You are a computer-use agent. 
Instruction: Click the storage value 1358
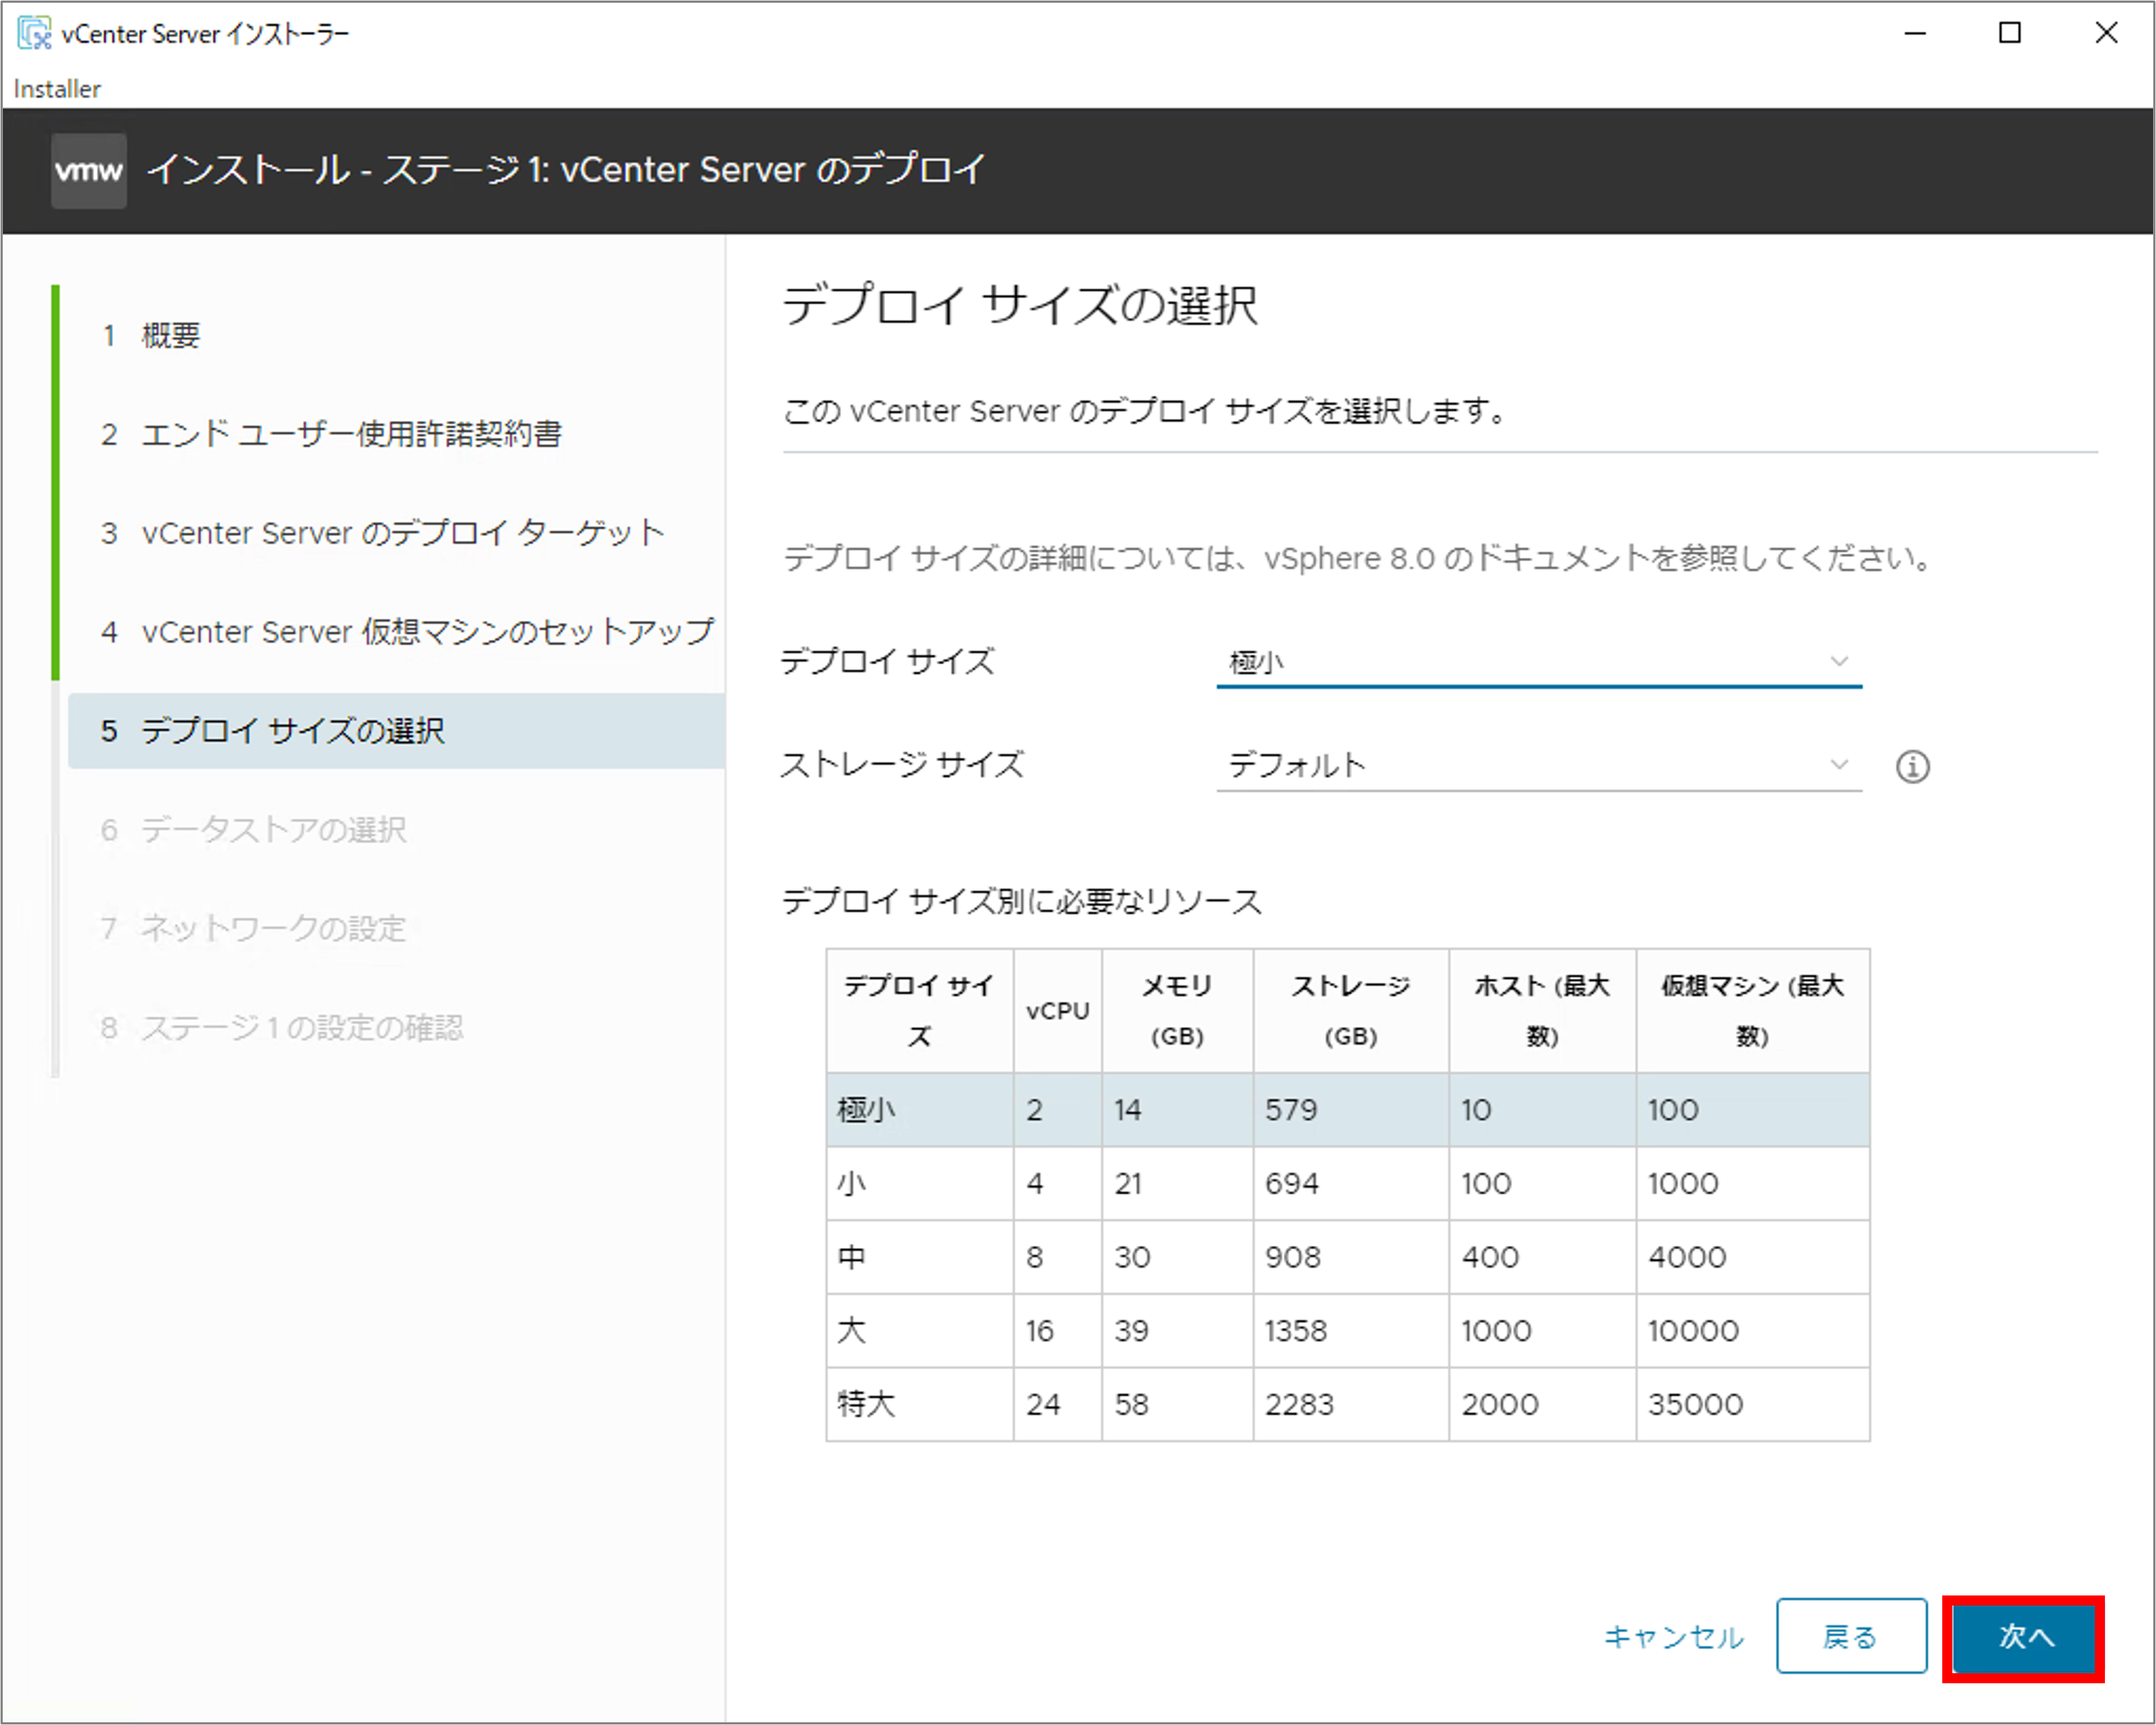pos(1296,1331)
